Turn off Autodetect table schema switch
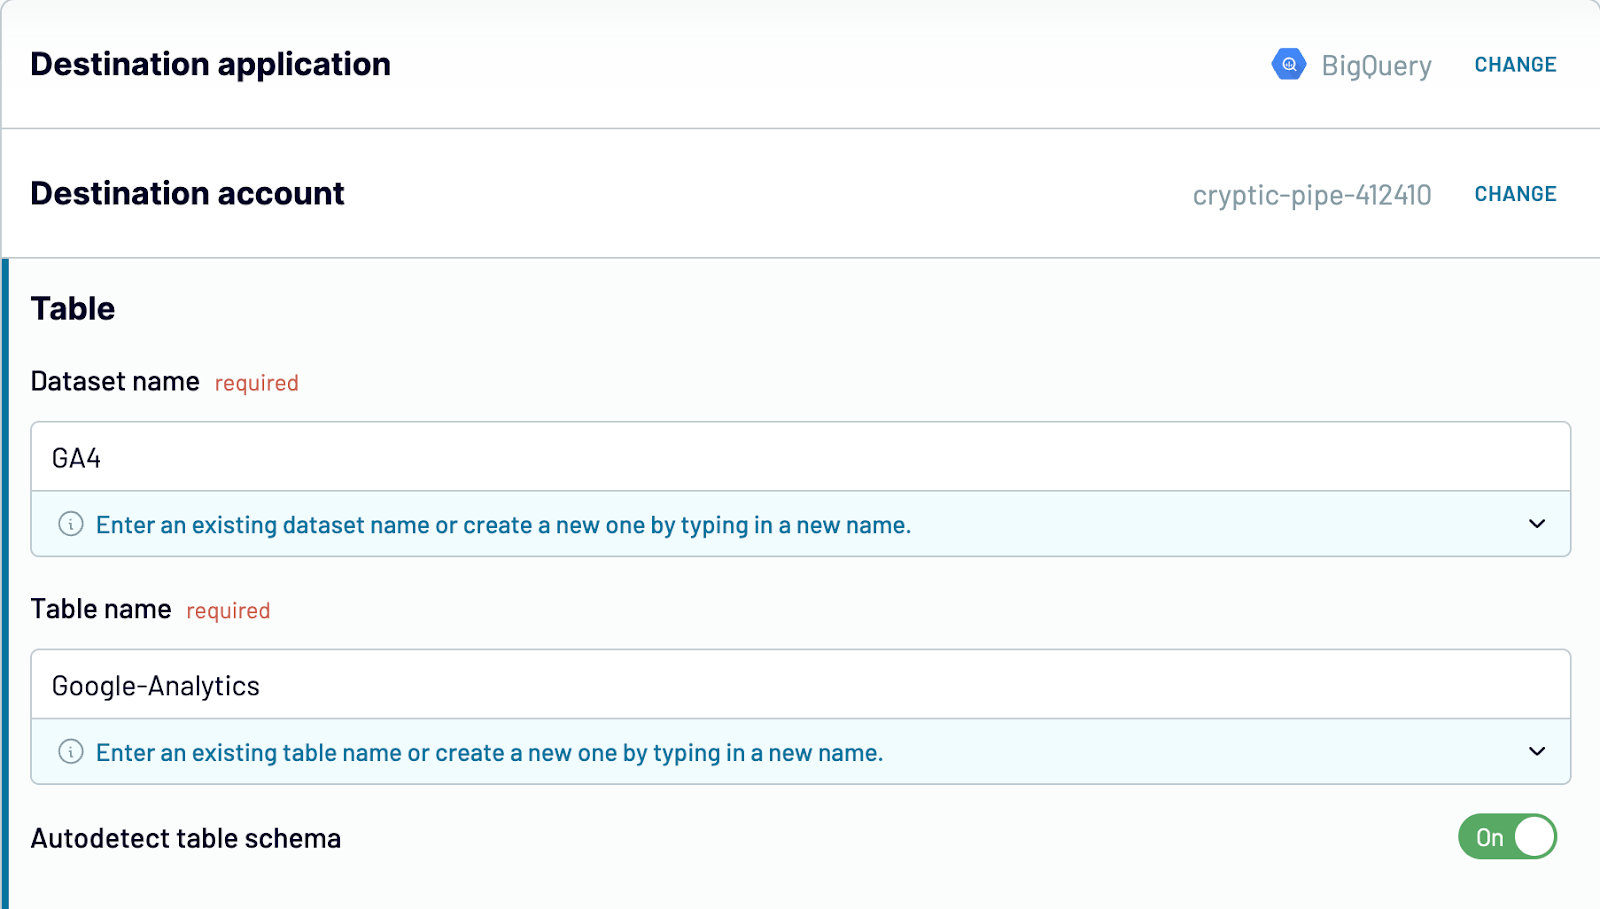The height and width of the screenshot is (909, 1600). 1507,837
